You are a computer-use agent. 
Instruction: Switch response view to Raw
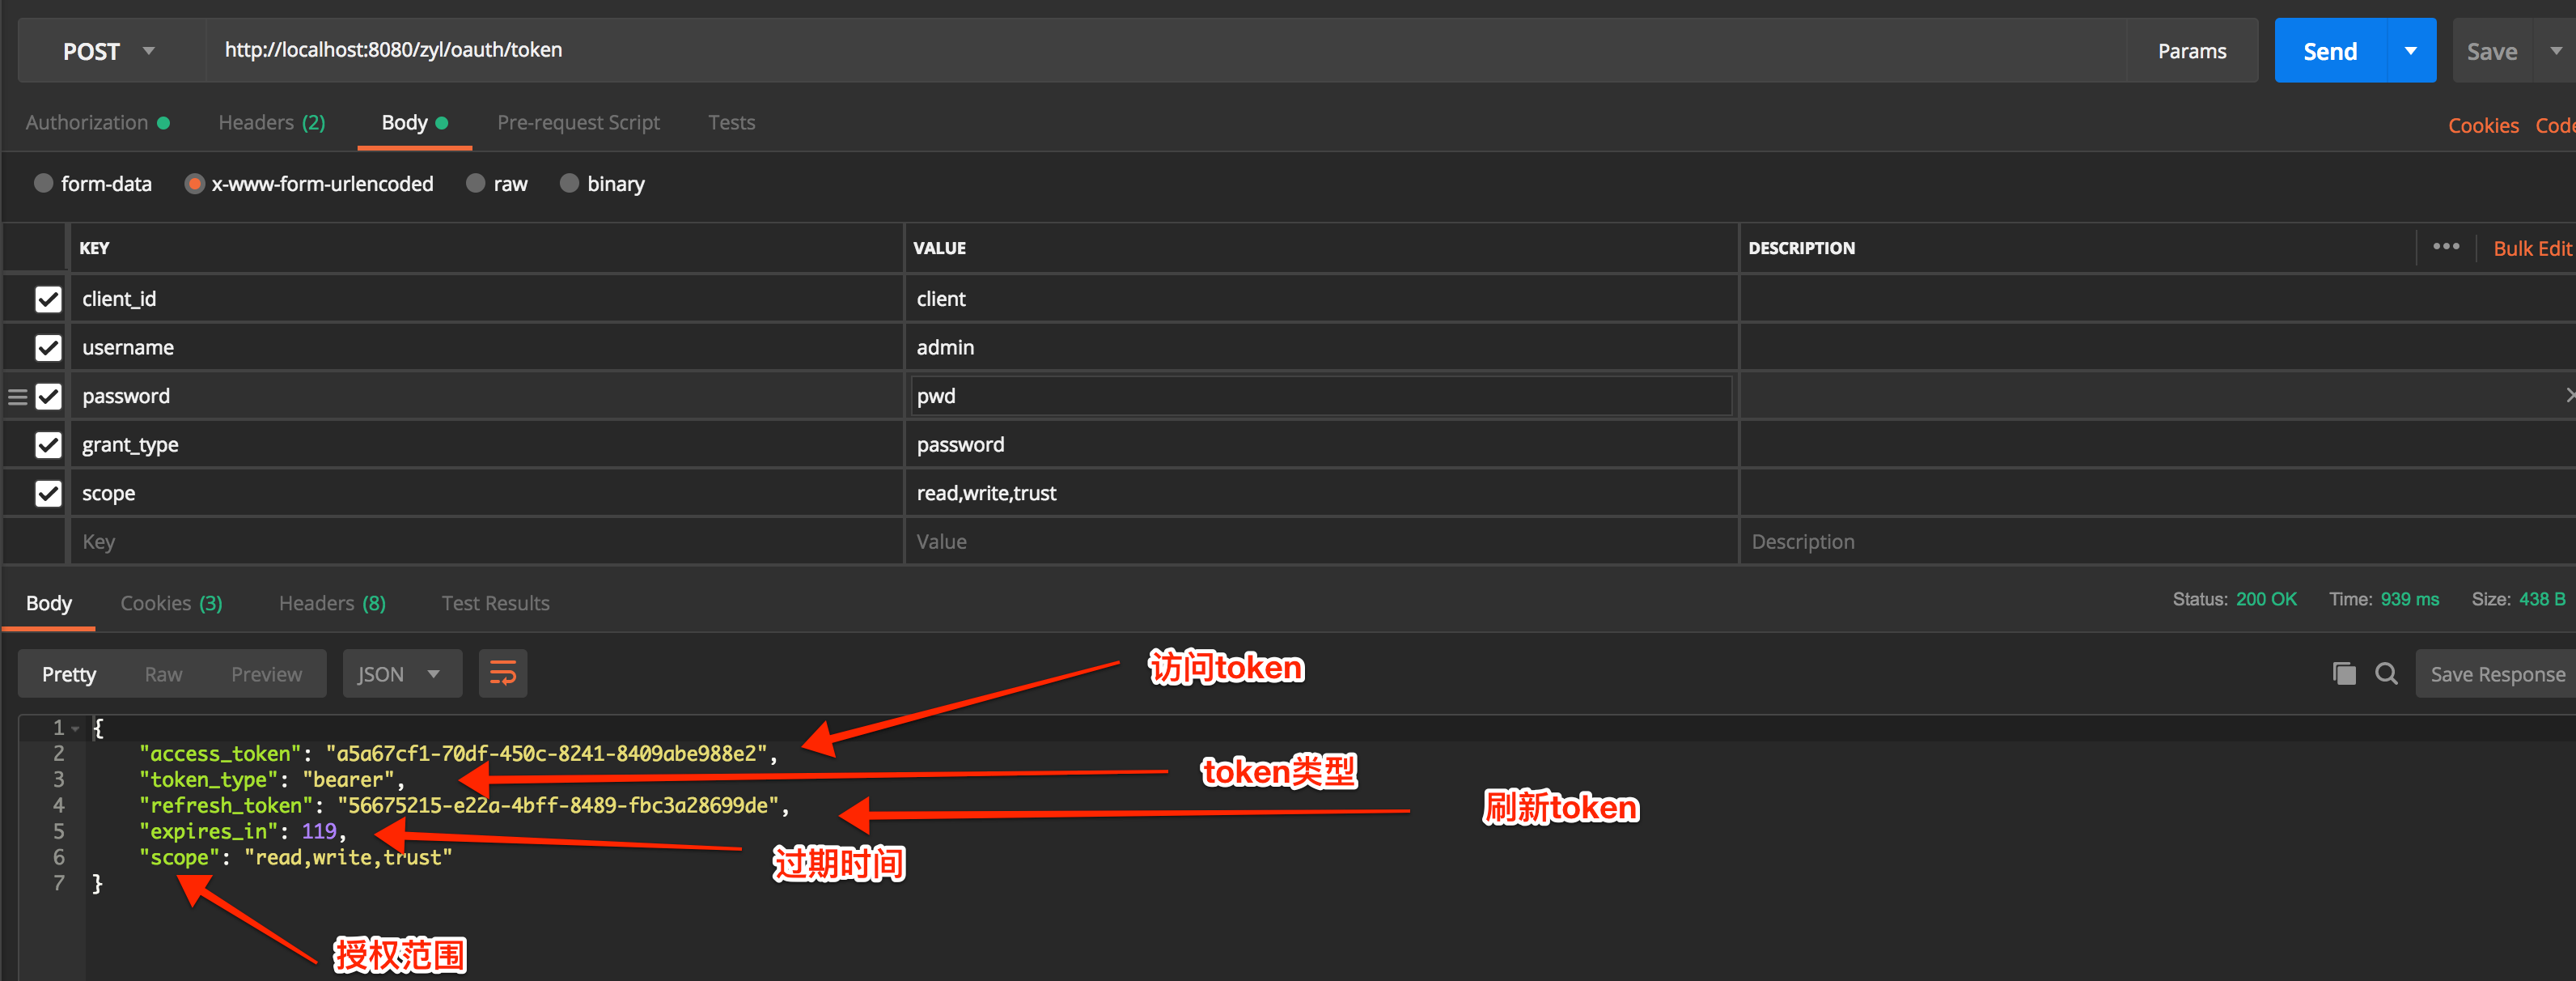[163, 674]
